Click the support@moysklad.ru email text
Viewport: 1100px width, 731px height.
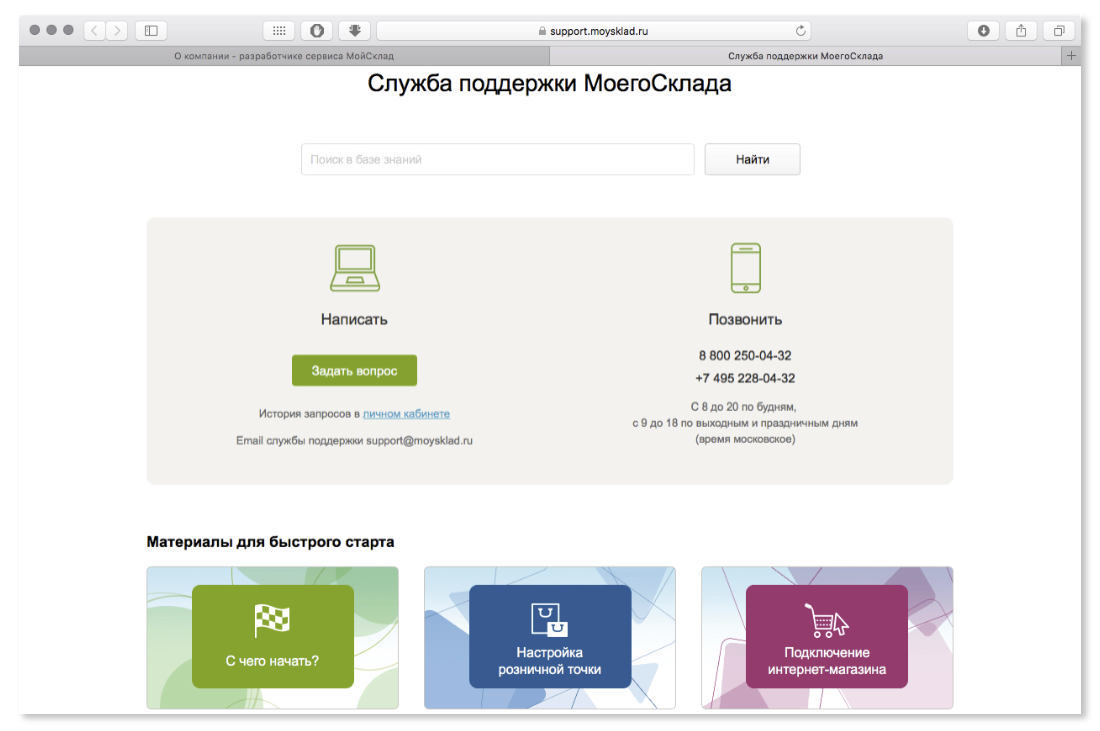click(x=420, y=441)
